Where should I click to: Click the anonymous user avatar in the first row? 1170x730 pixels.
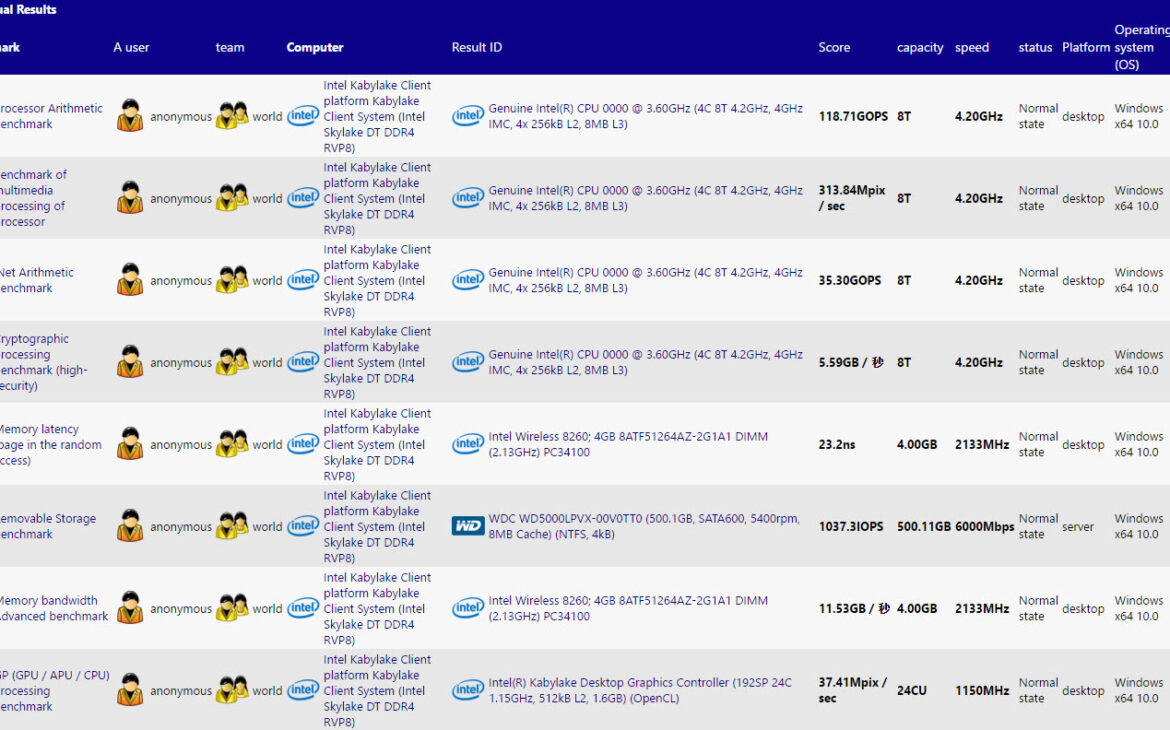point(130,116)
